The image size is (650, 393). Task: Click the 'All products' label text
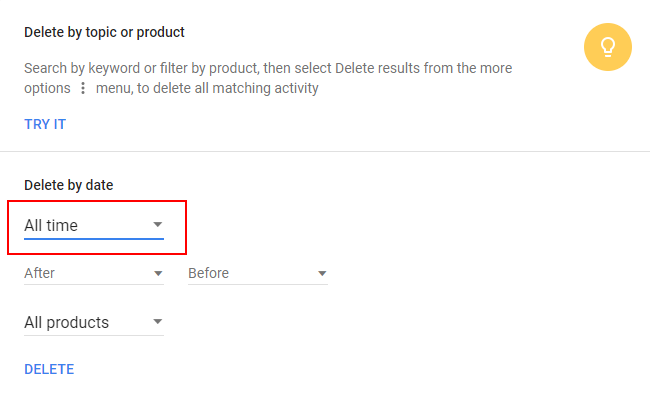(66, 323)
